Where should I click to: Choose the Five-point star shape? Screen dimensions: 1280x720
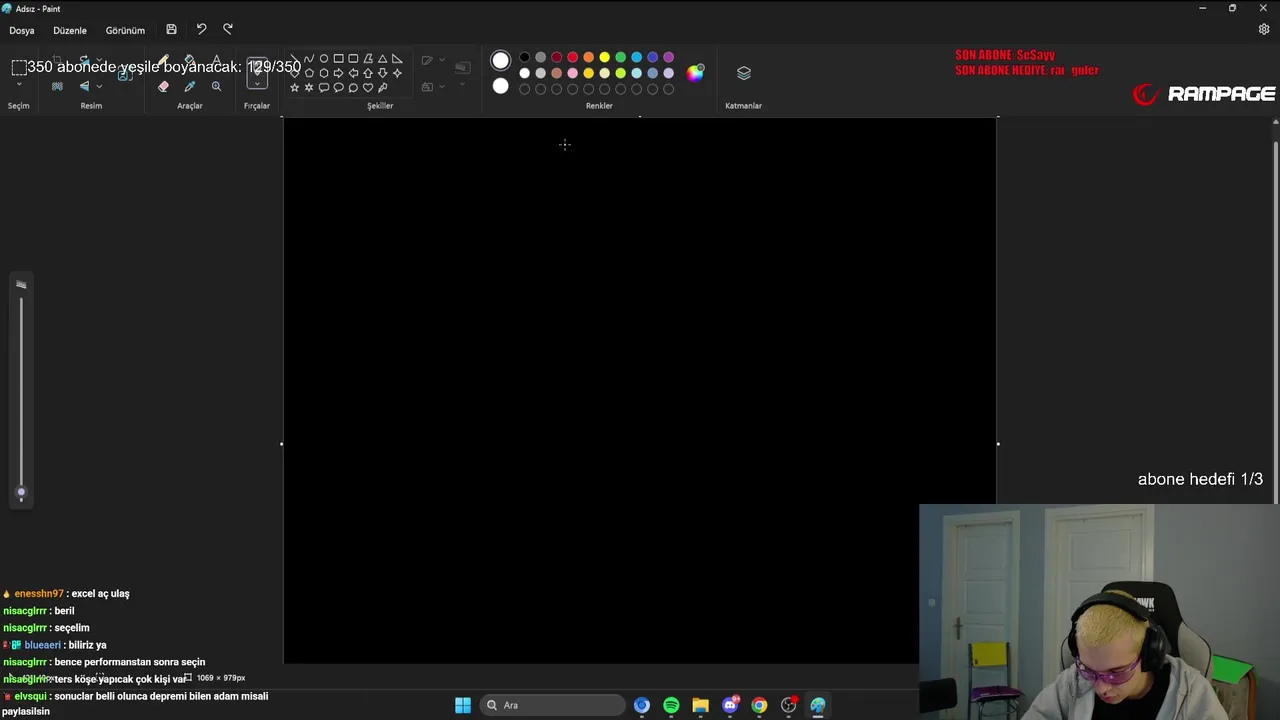294,87
